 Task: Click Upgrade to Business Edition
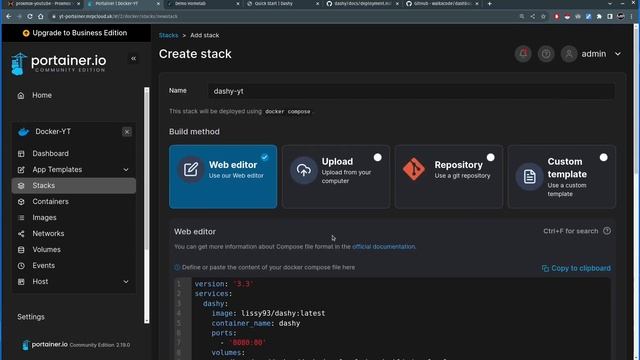75,33
